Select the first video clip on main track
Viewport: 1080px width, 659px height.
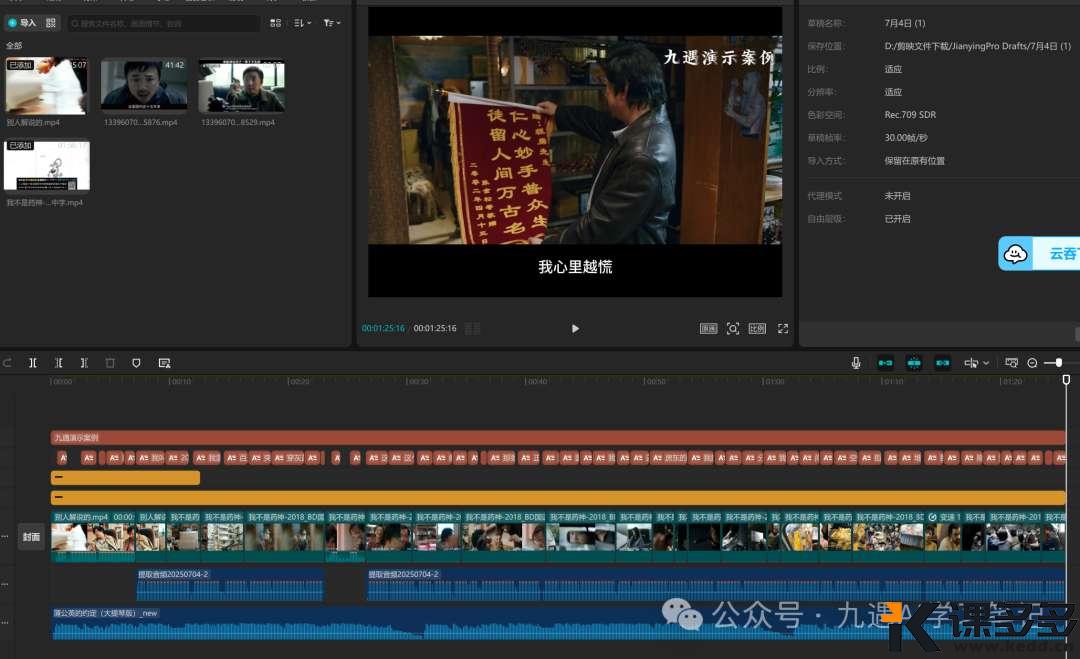93,536
